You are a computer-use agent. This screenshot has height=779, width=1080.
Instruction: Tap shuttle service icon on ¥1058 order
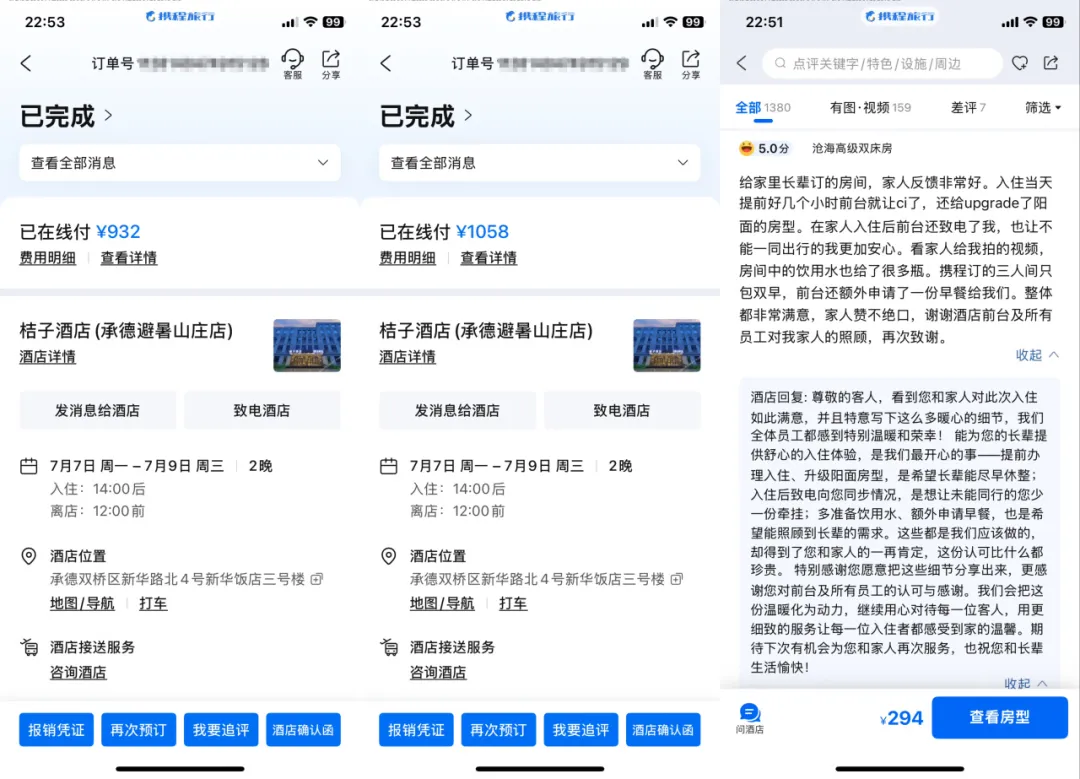click(388, 647)
